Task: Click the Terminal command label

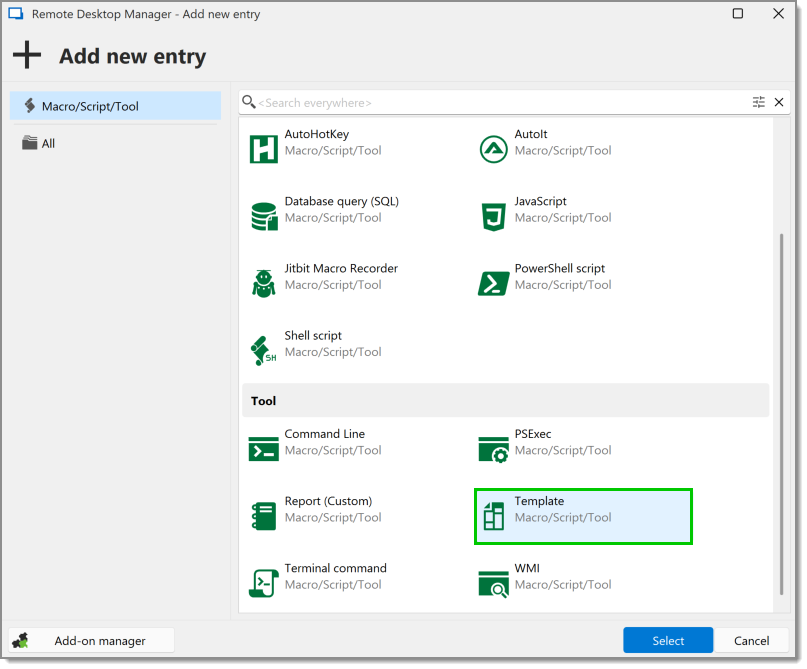Action: click(336, 568)
